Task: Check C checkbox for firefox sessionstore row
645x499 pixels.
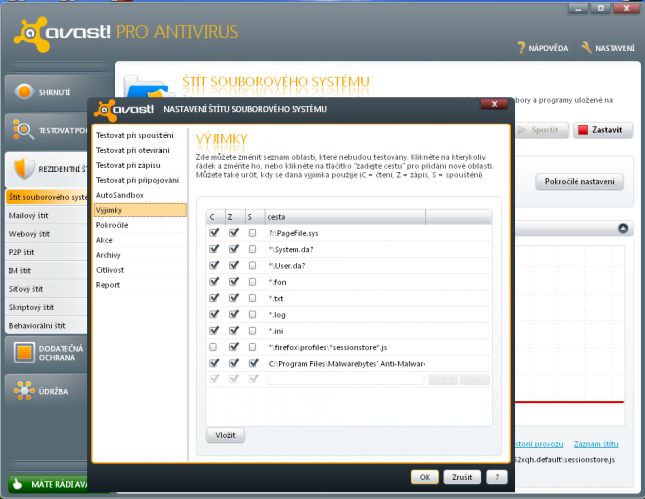Action: pyautogui.click(x=213, y=347)
